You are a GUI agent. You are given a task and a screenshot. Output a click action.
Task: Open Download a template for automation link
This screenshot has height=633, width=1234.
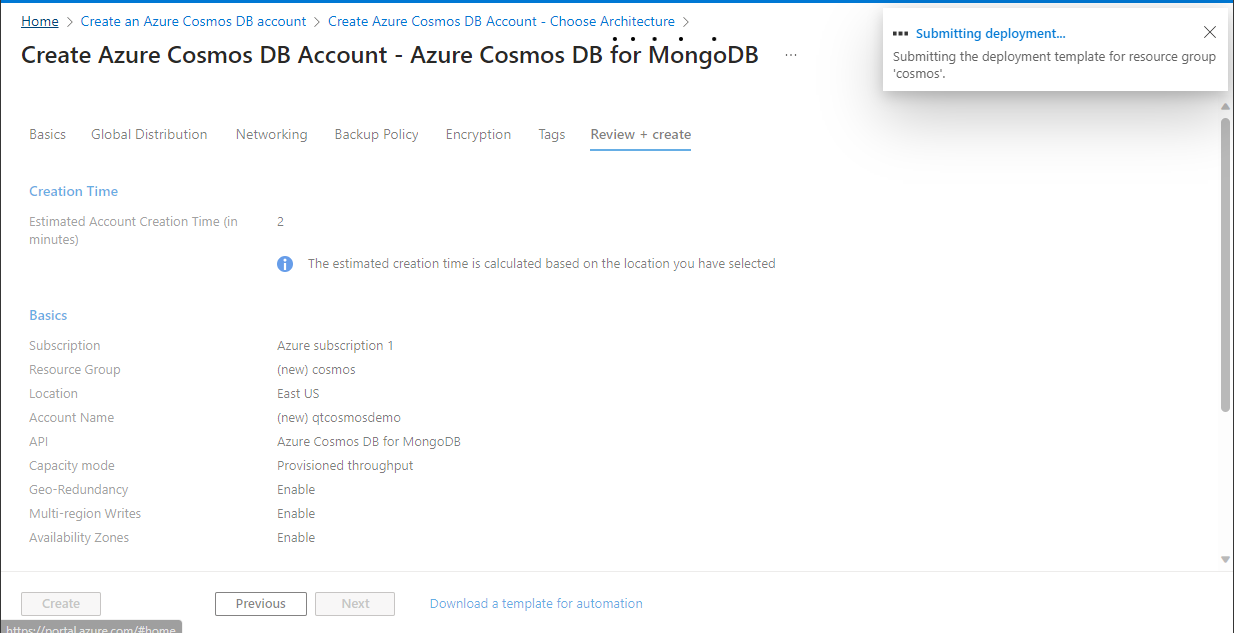tap(536, 604)
